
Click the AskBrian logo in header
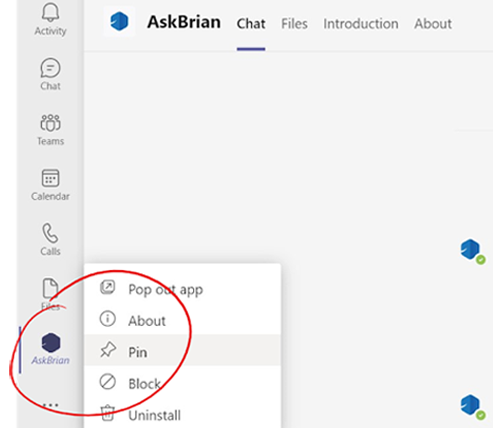coord(119,21)
